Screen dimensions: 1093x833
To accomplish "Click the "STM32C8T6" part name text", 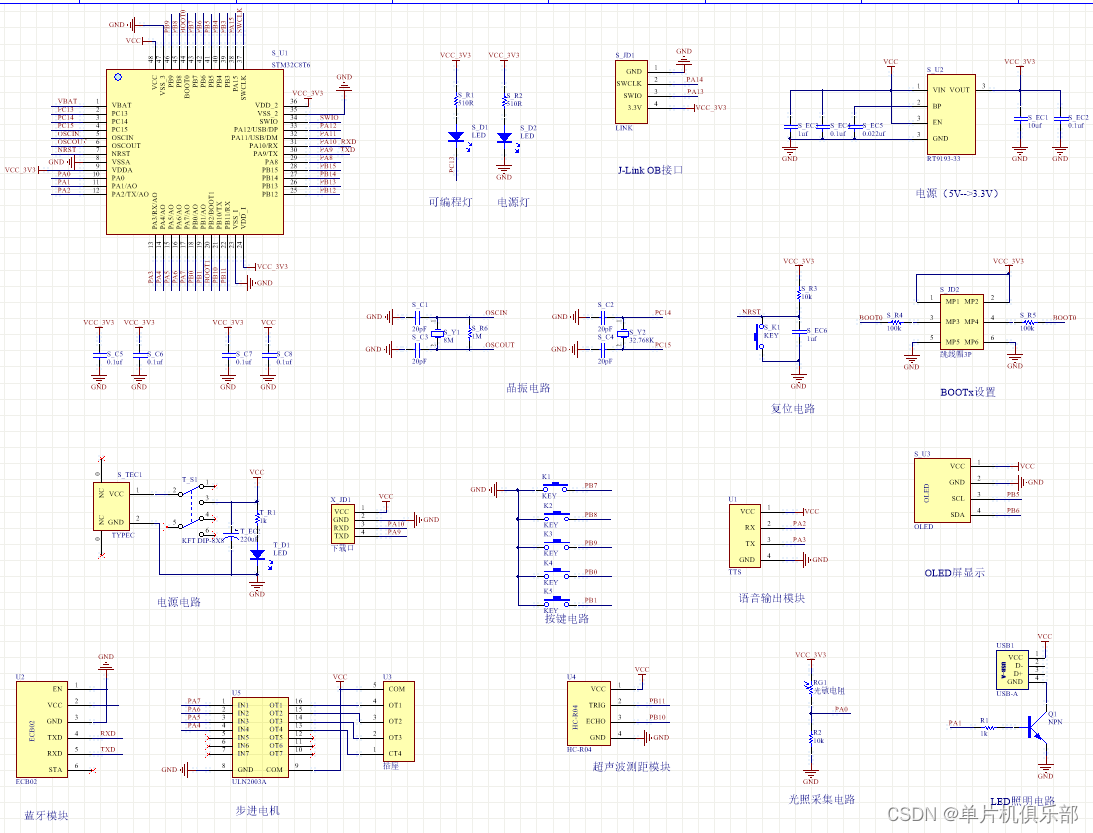I will click(291, 65).
